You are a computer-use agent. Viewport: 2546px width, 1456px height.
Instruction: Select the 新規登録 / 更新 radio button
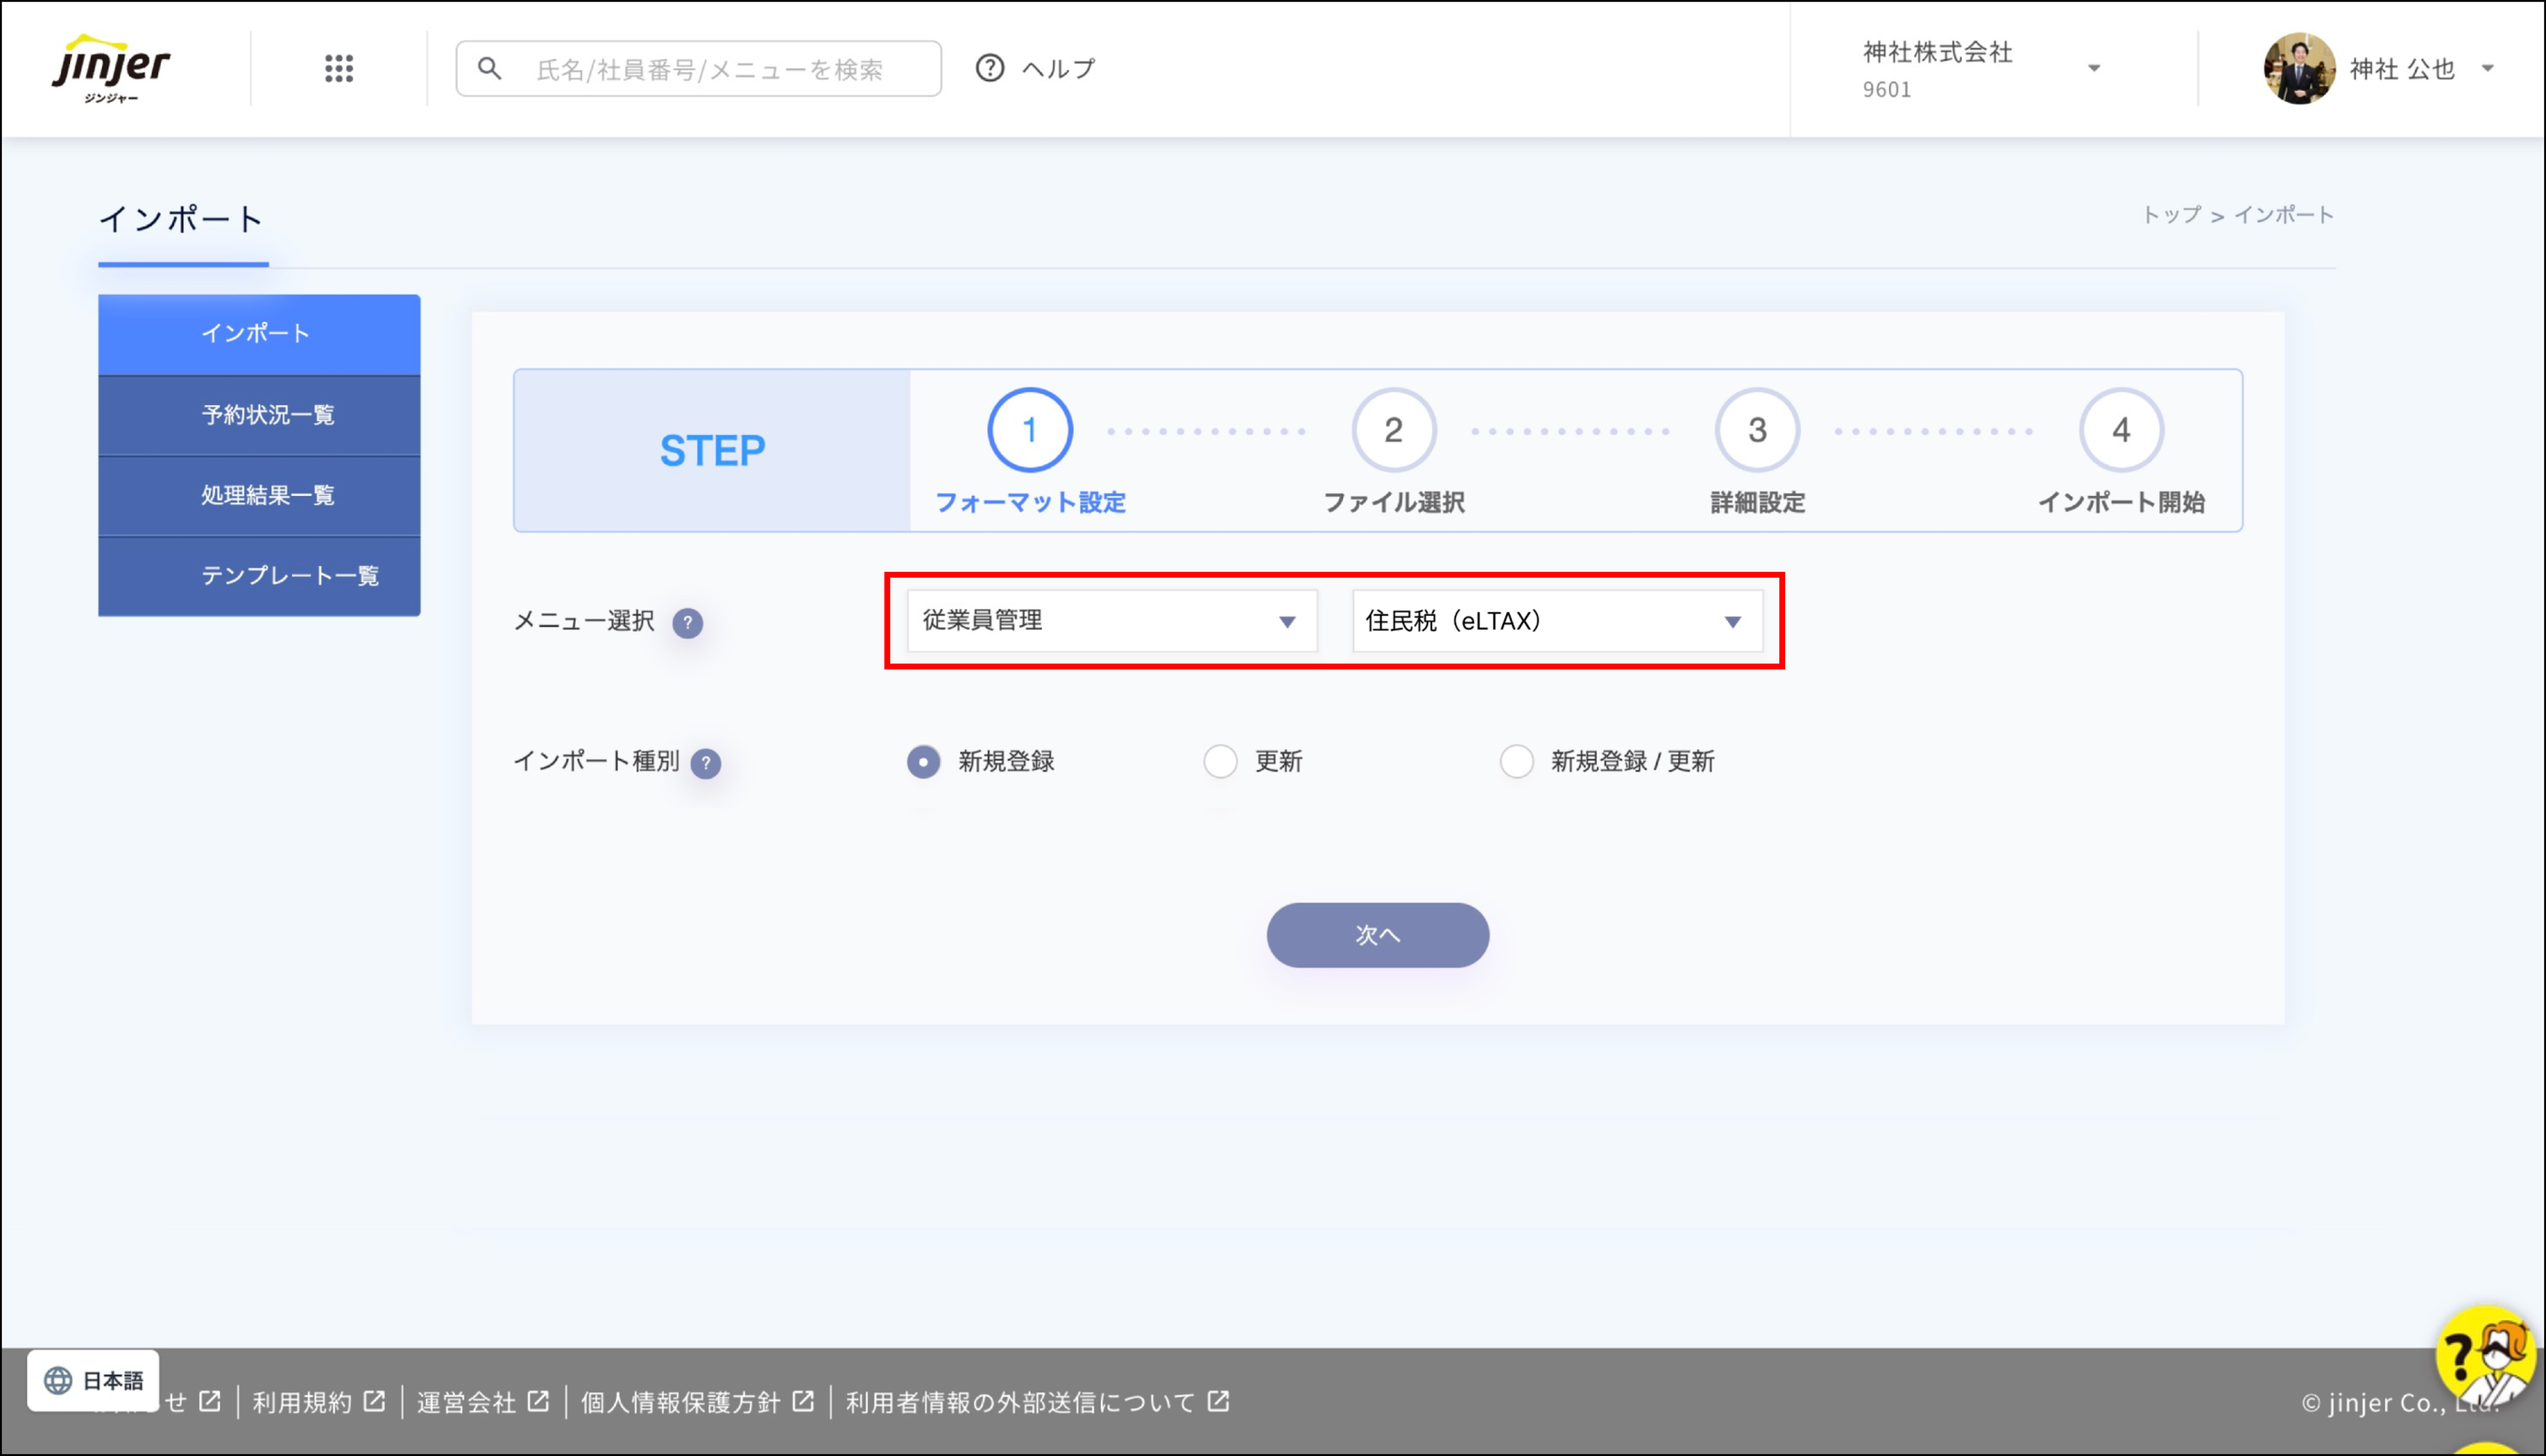tap(1516, 761)
